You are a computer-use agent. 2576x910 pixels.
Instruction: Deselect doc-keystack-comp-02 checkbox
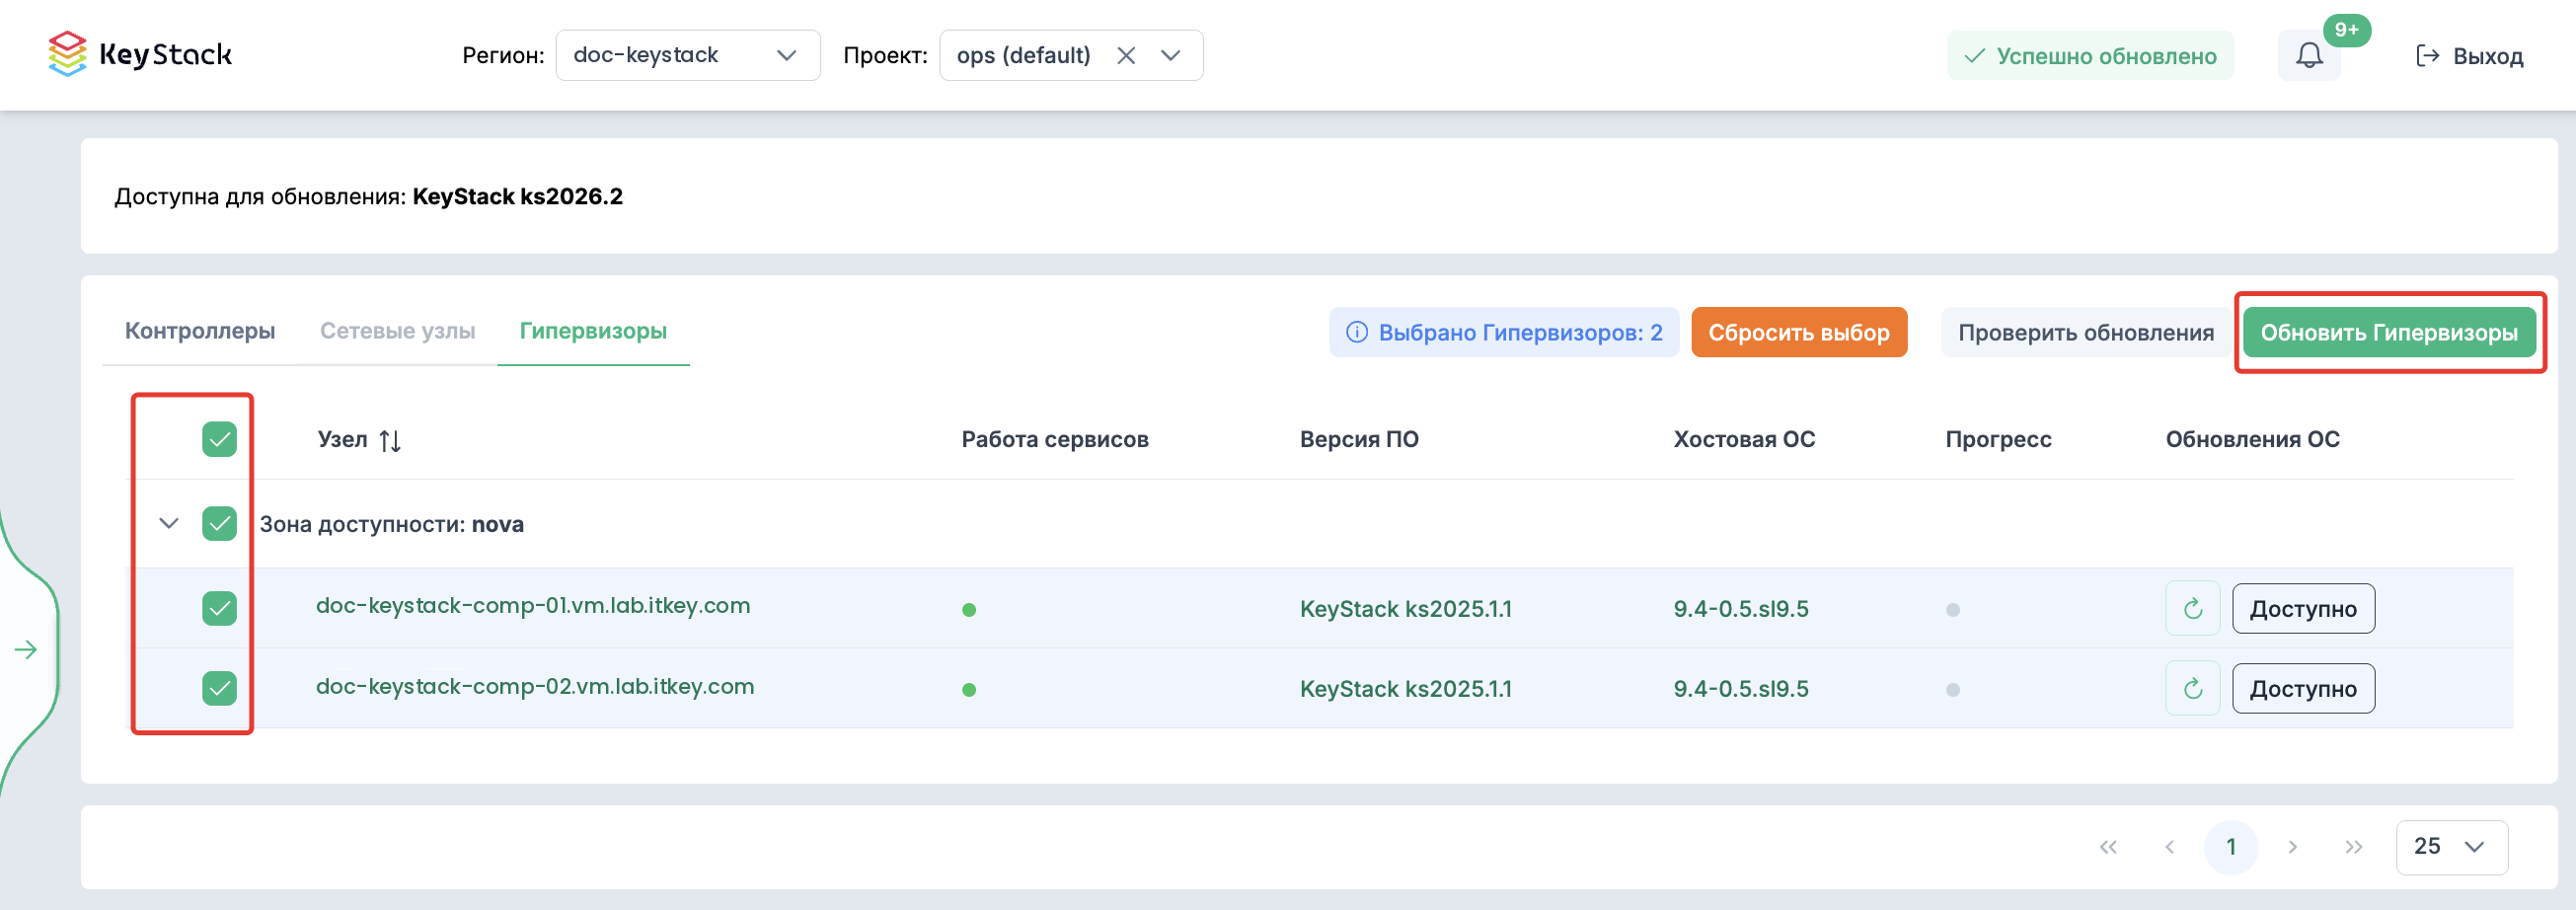219,688
